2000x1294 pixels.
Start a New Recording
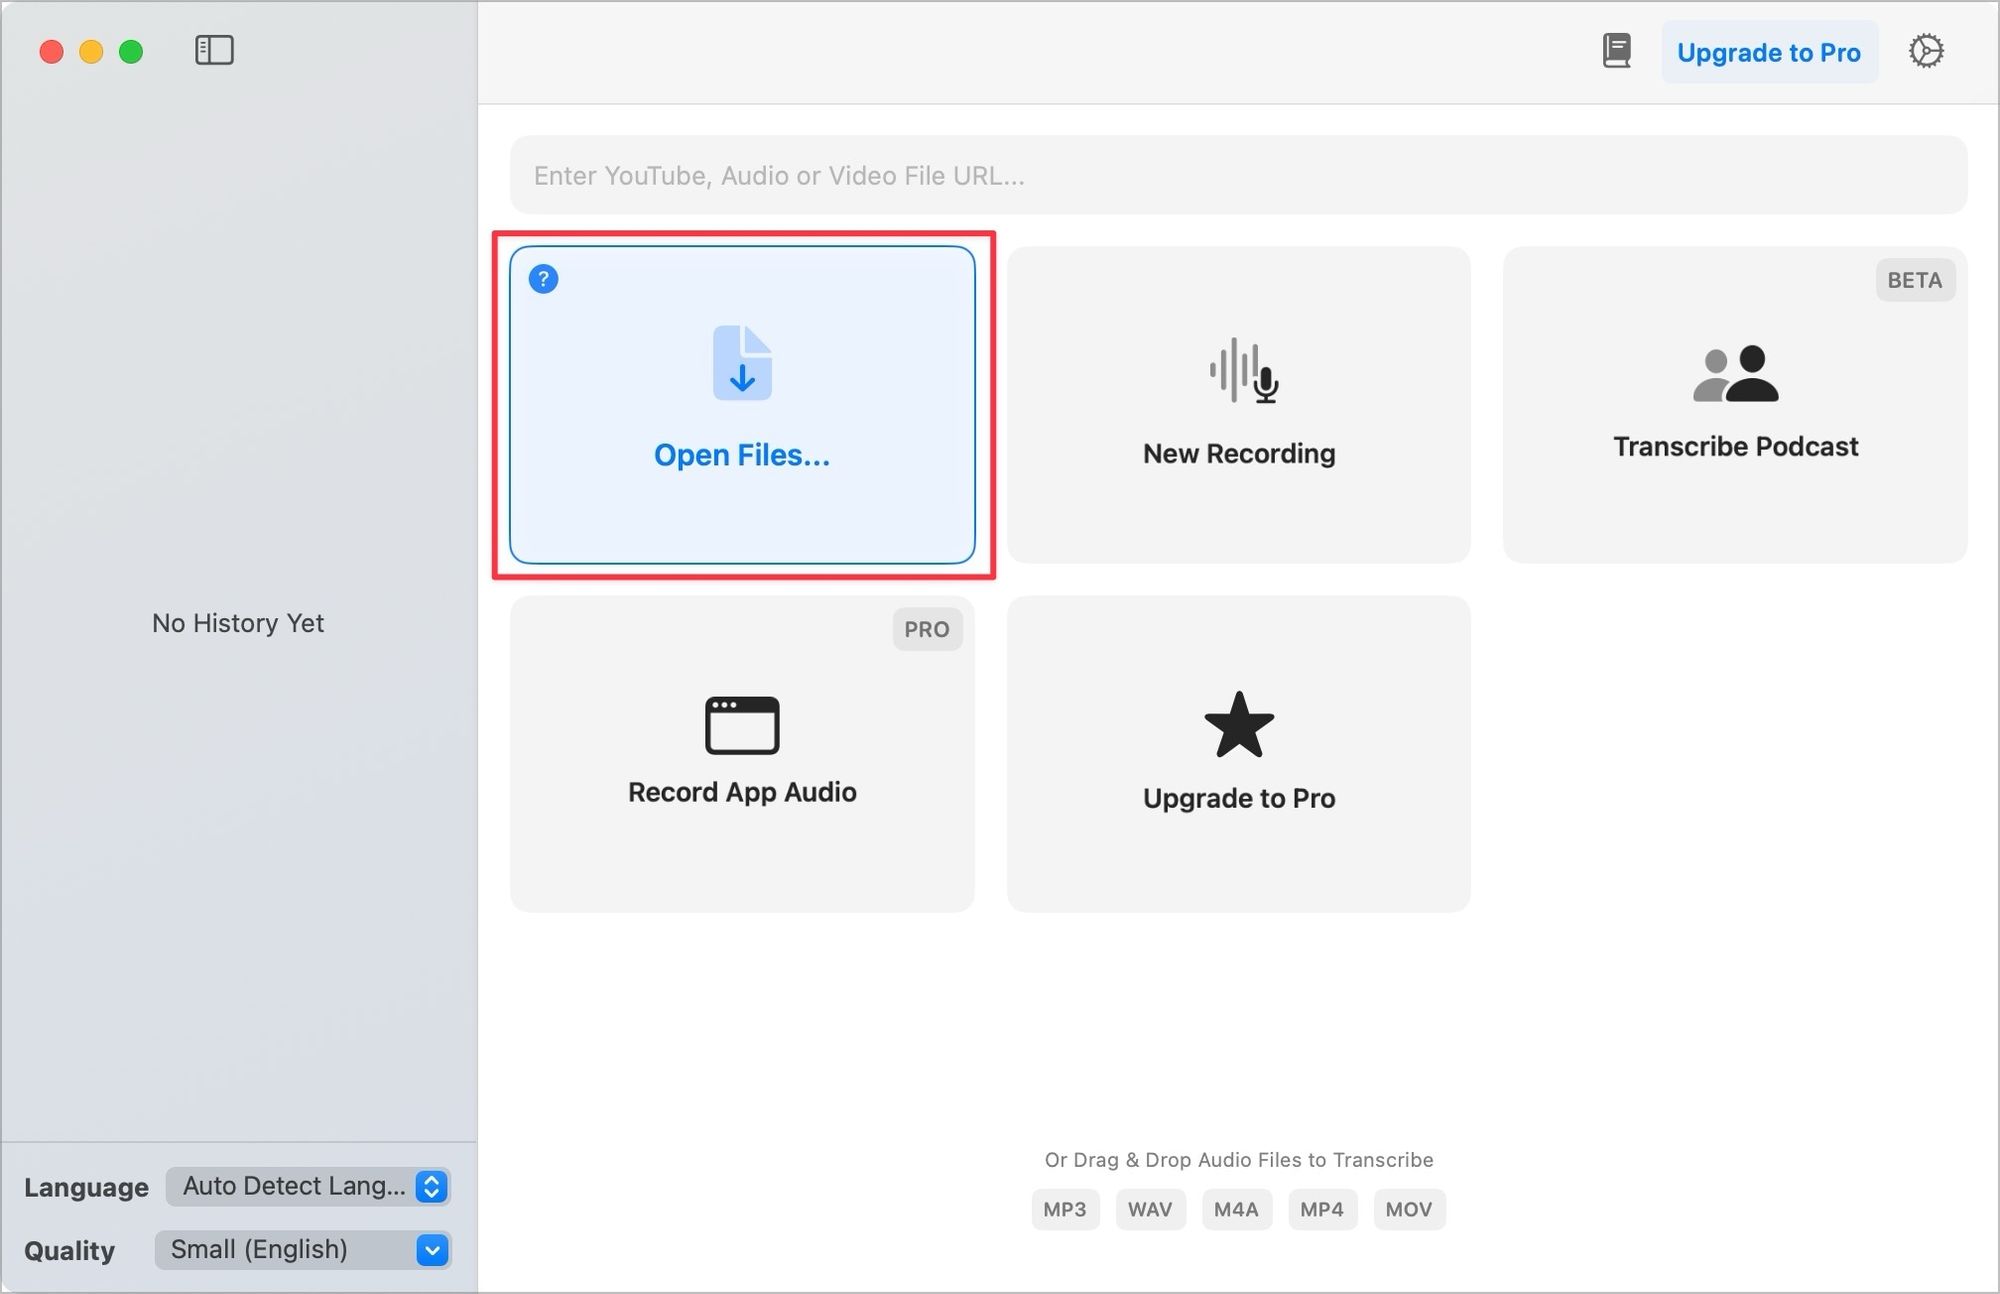click(1239, 405)
